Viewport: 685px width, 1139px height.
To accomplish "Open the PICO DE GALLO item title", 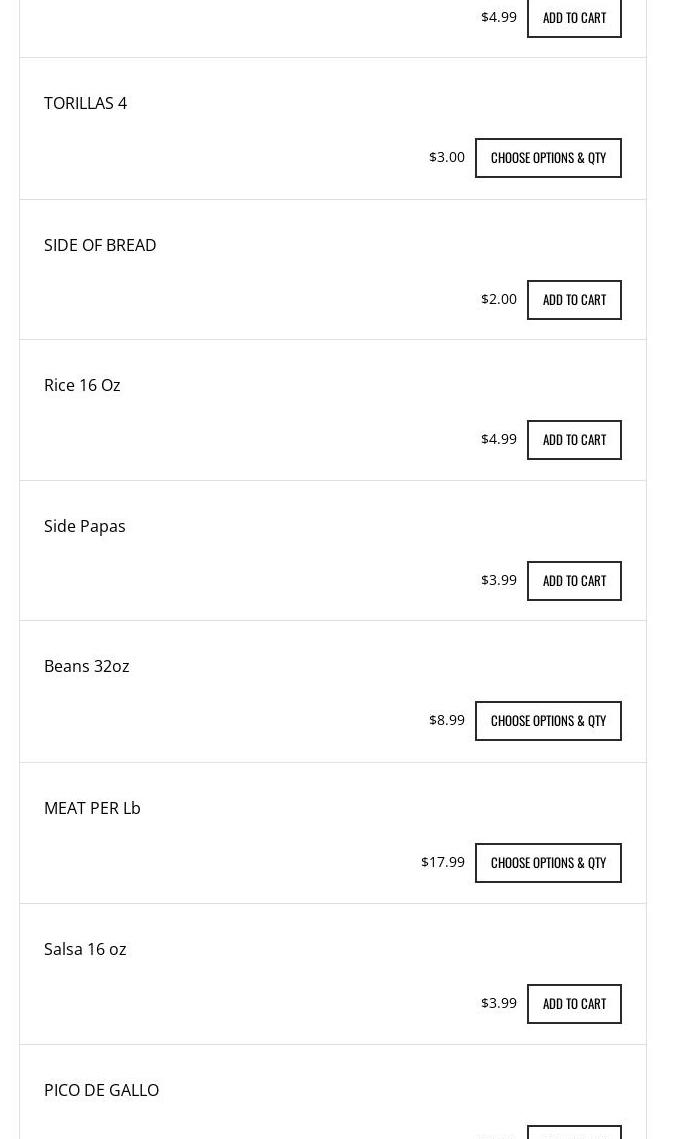I will [102, 1090].
